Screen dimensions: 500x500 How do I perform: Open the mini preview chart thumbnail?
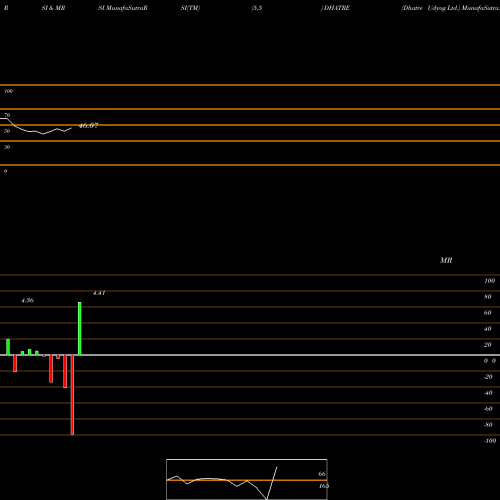[247, 479]
